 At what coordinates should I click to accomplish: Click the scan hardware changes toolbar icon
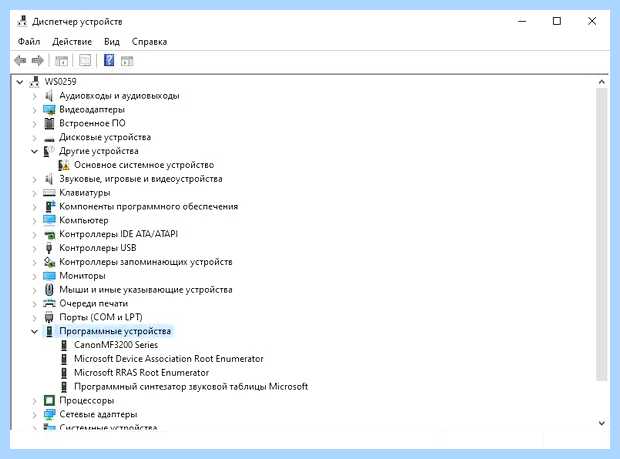point(127,61)
